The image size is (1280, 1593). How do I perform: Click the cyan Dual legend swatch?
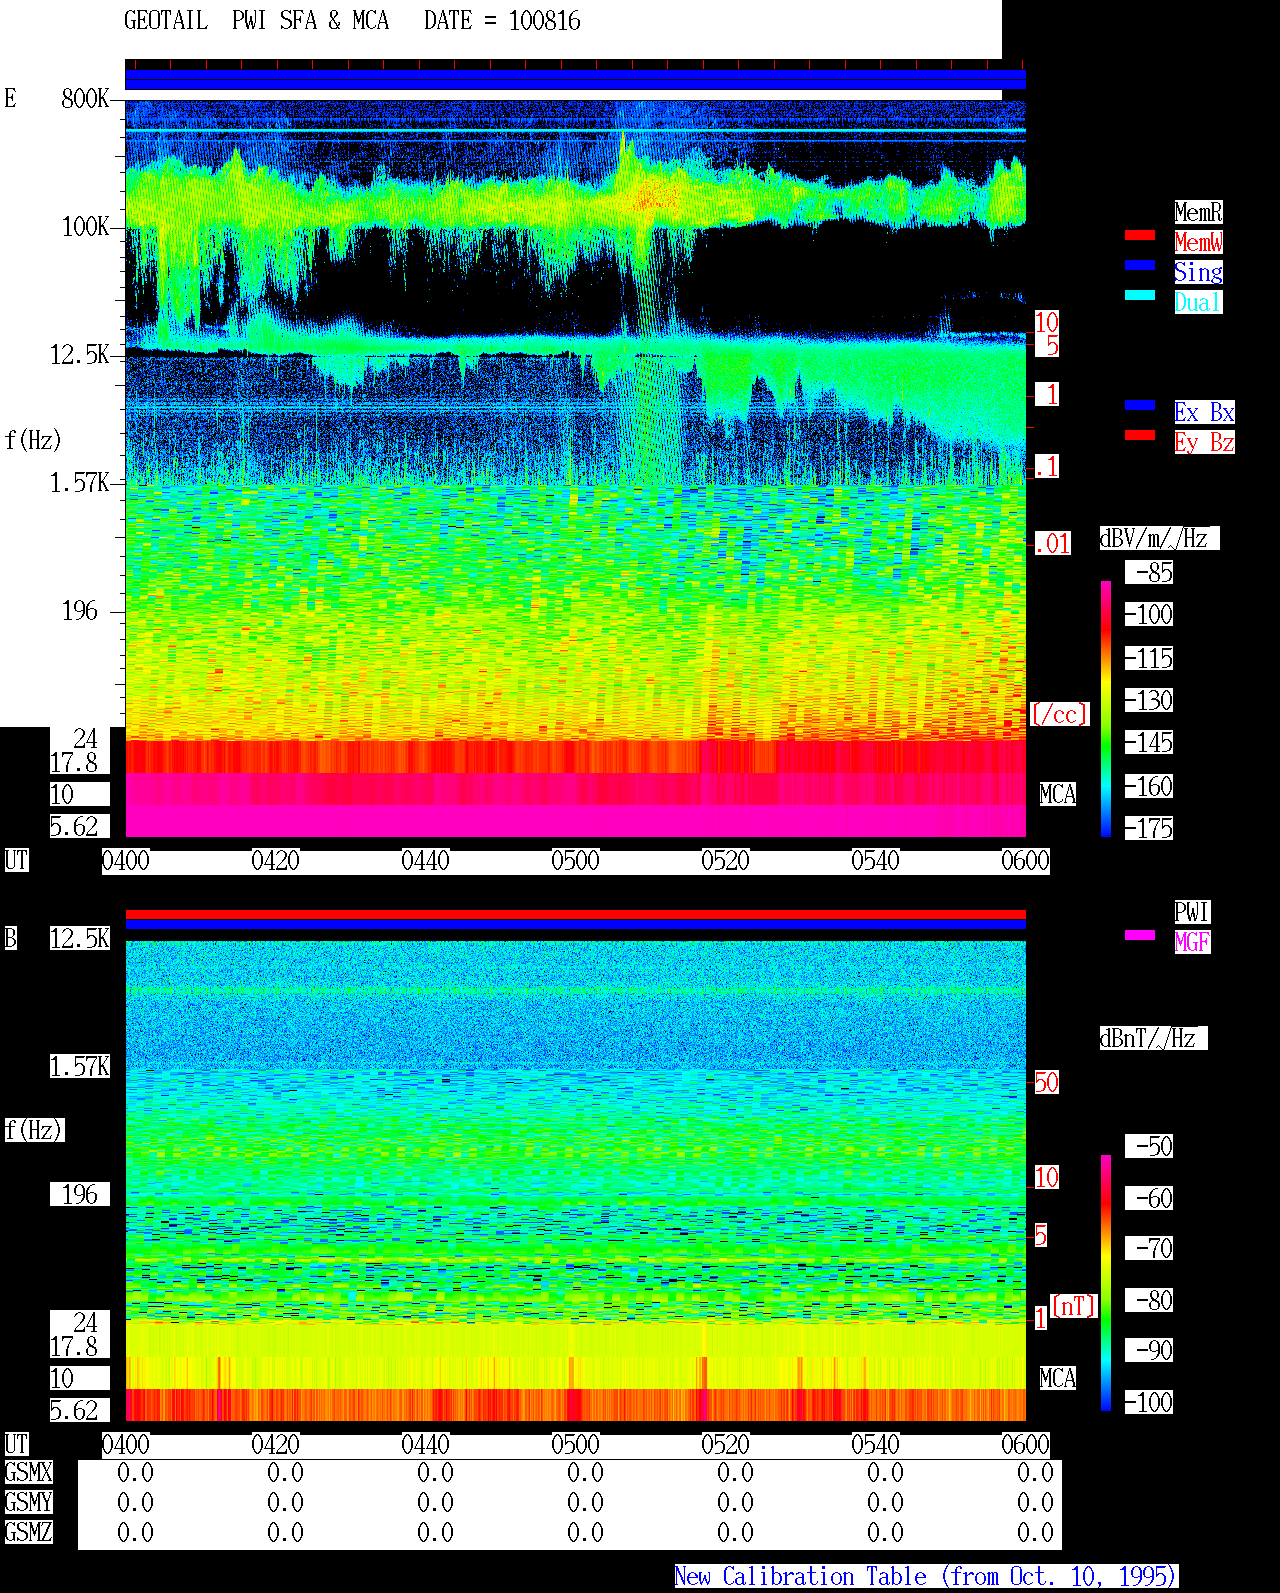pyautogui.click(x=1140, y=295)
